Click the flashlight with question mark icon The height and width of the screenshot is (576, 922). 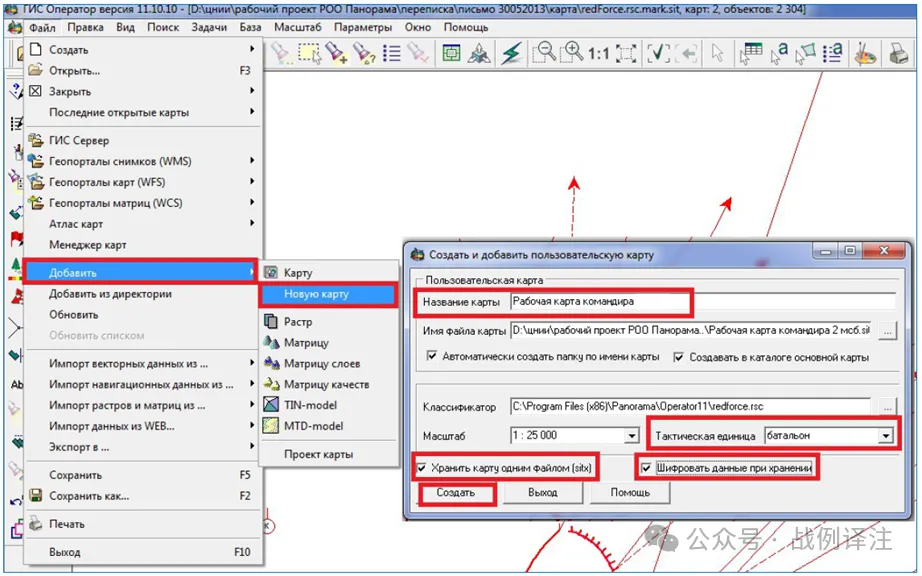pyautogui.click(x=364, y=53)
